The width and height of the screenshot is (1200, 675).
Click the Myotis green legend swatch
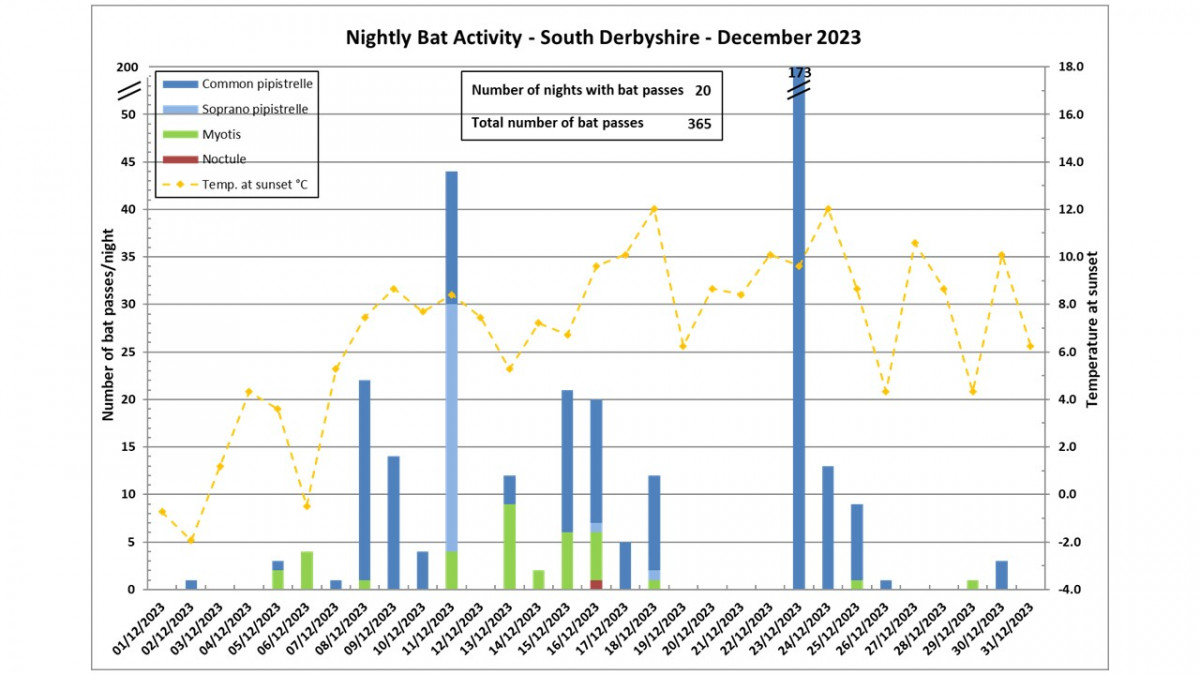tap(179, 134)
